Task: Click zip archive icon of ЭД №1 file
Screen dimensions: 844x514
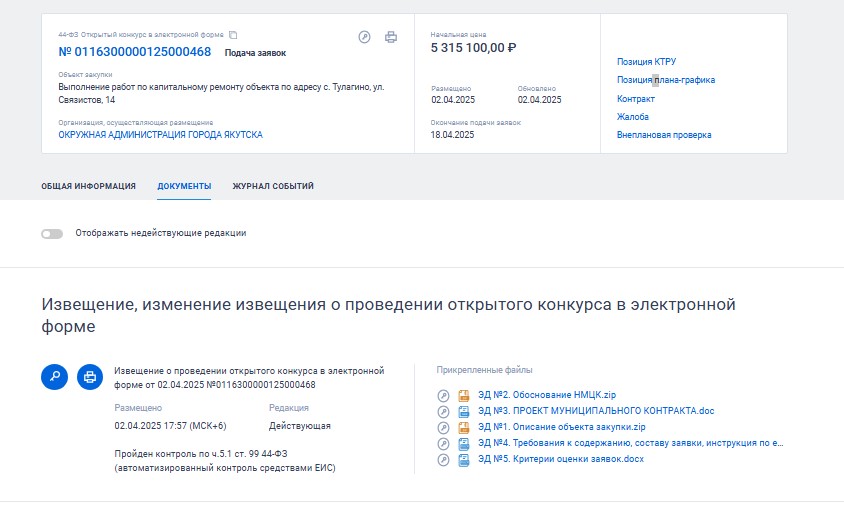Action: pyautogui.click(x=463, y=428)
